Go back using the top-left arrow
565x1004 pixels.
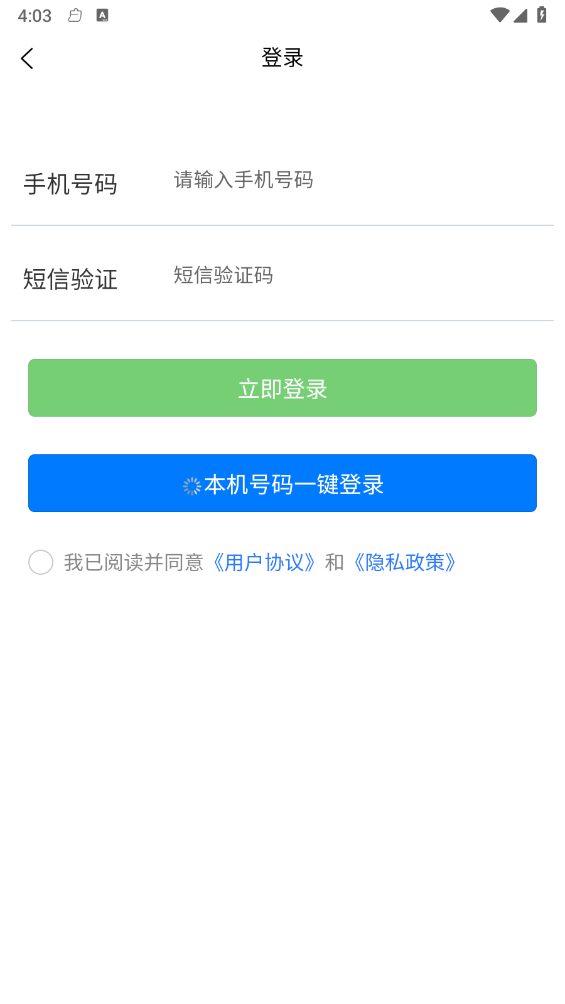(x=27, y=58)
